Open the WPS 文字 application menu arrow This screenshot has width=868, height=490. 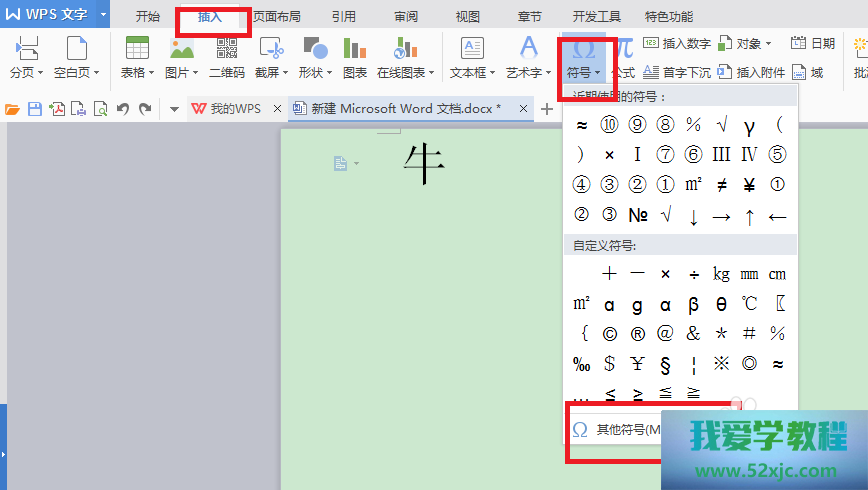[x=103, y=15]
